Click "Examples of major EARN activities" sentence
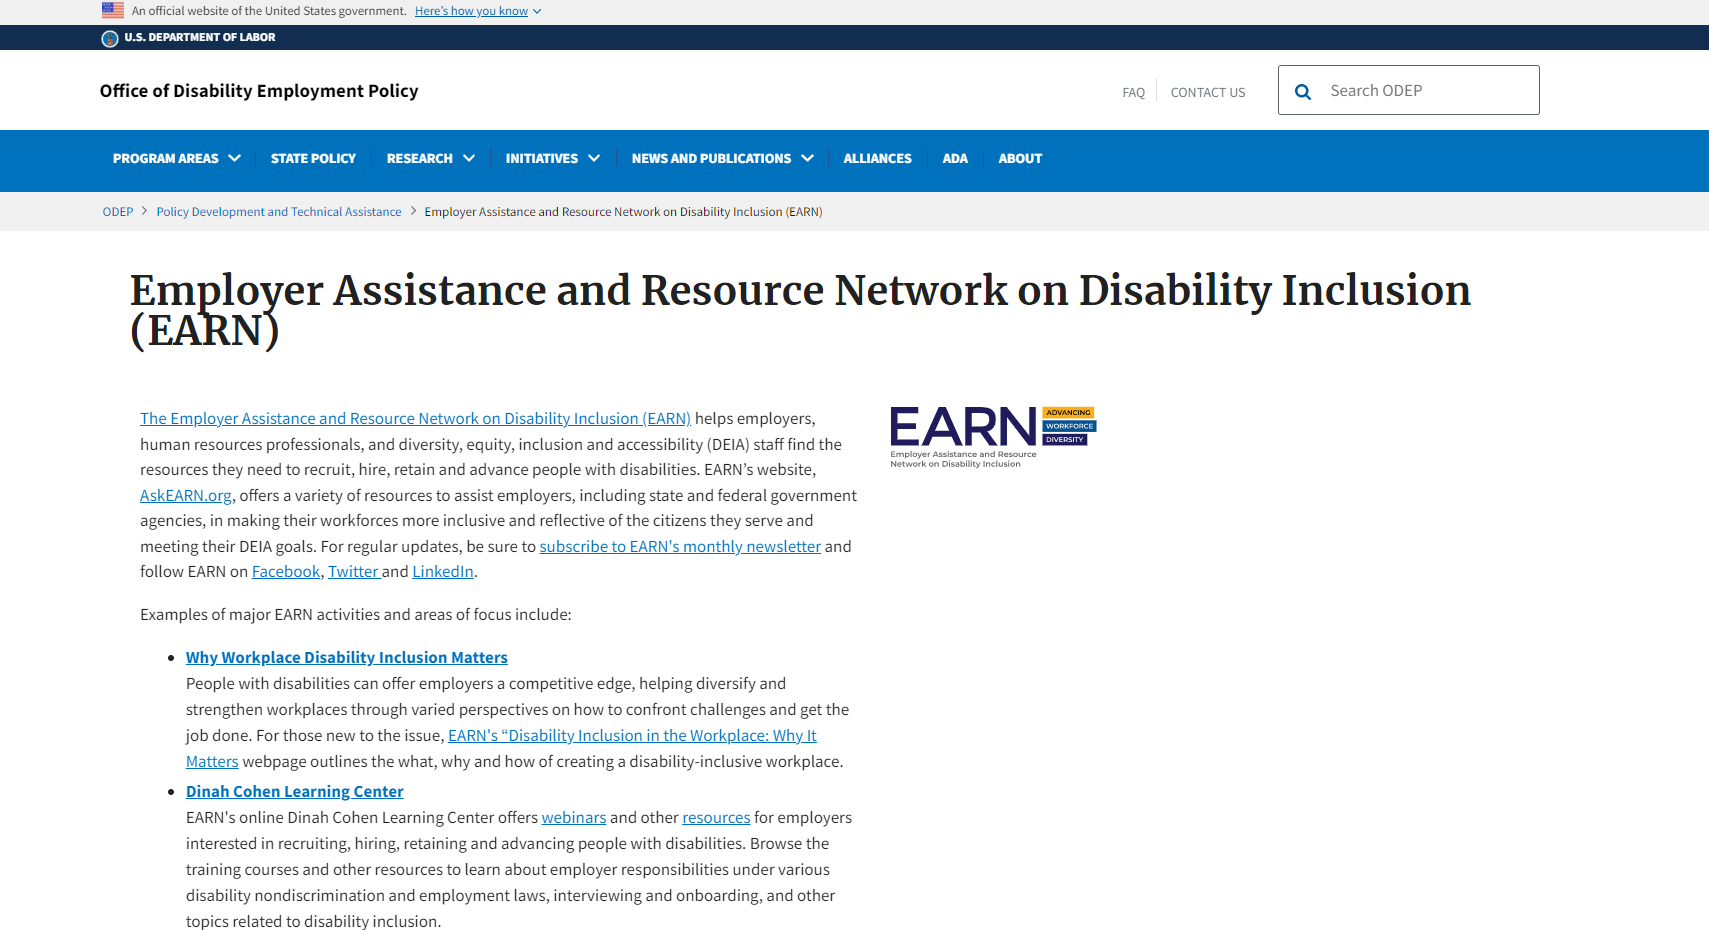 [356, 615]
